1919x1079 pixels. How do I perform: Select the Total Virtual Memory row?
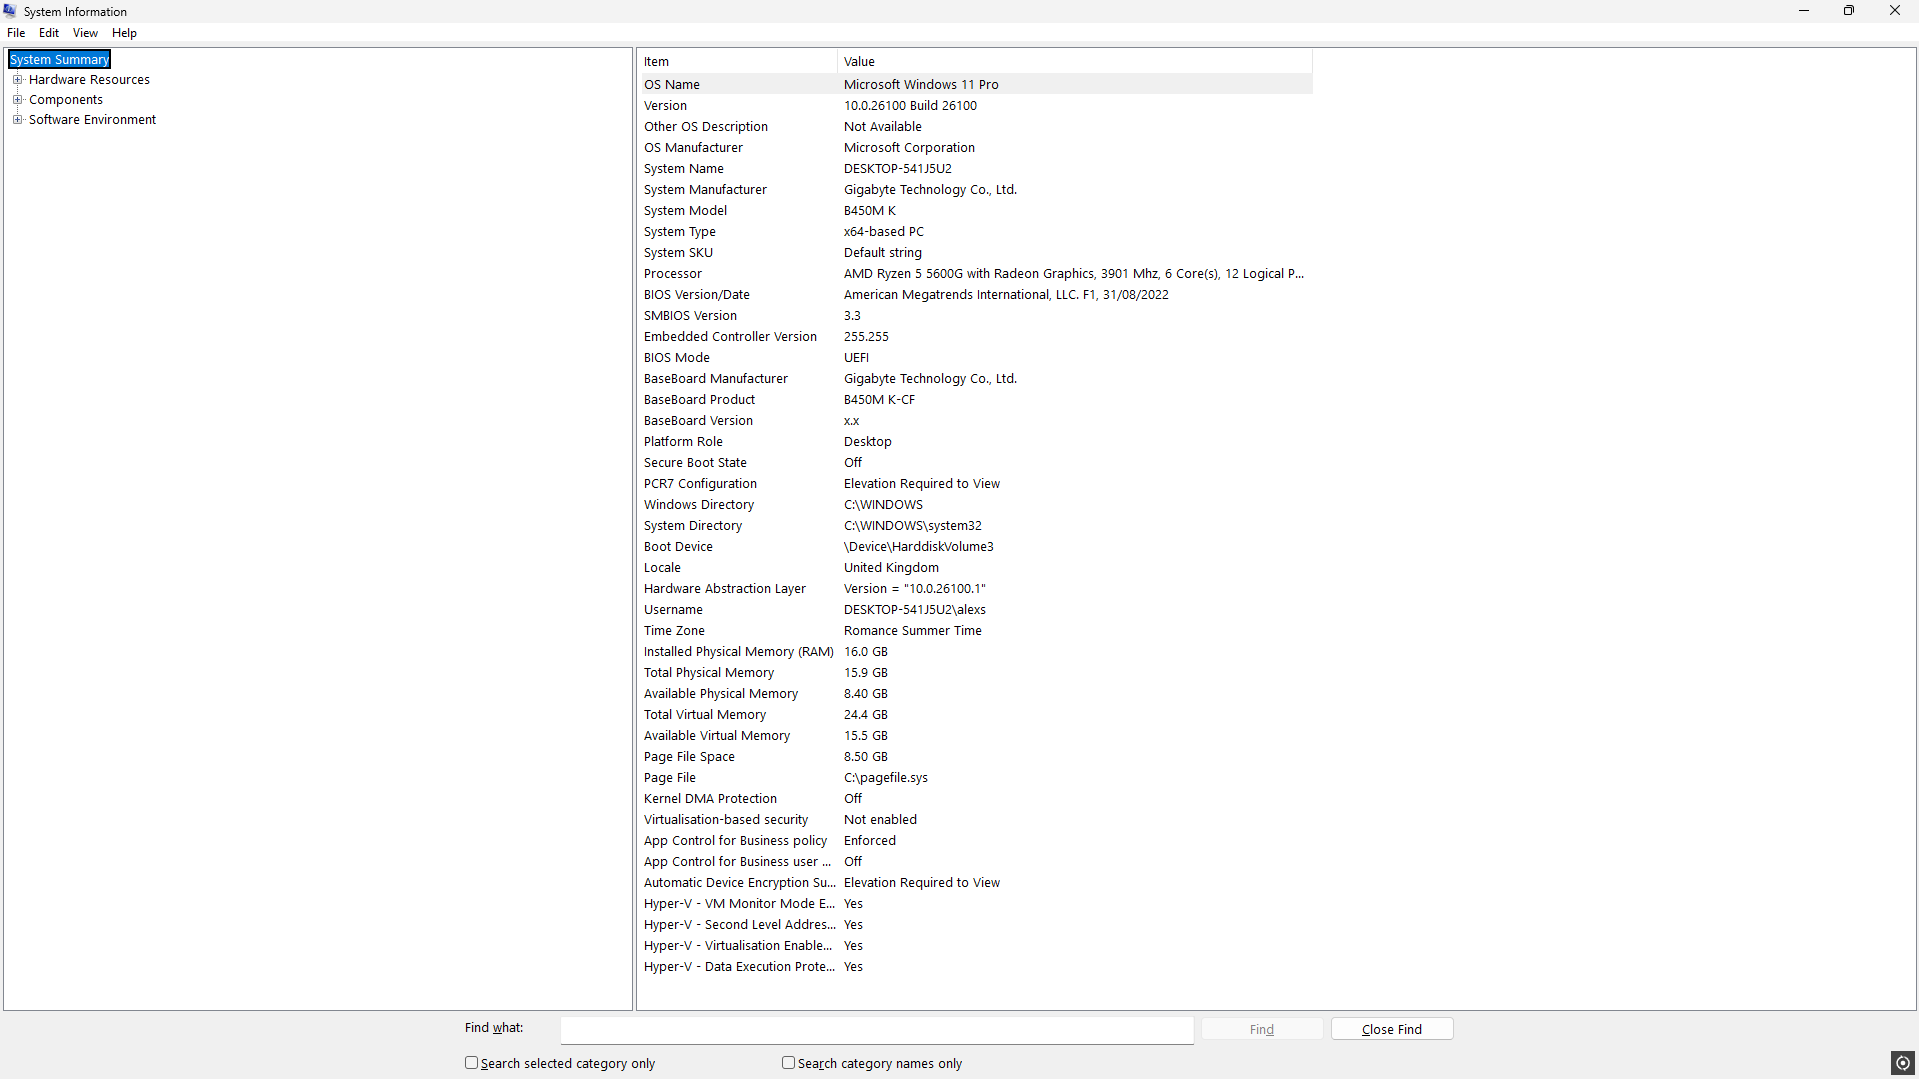(x=976, y=715)
